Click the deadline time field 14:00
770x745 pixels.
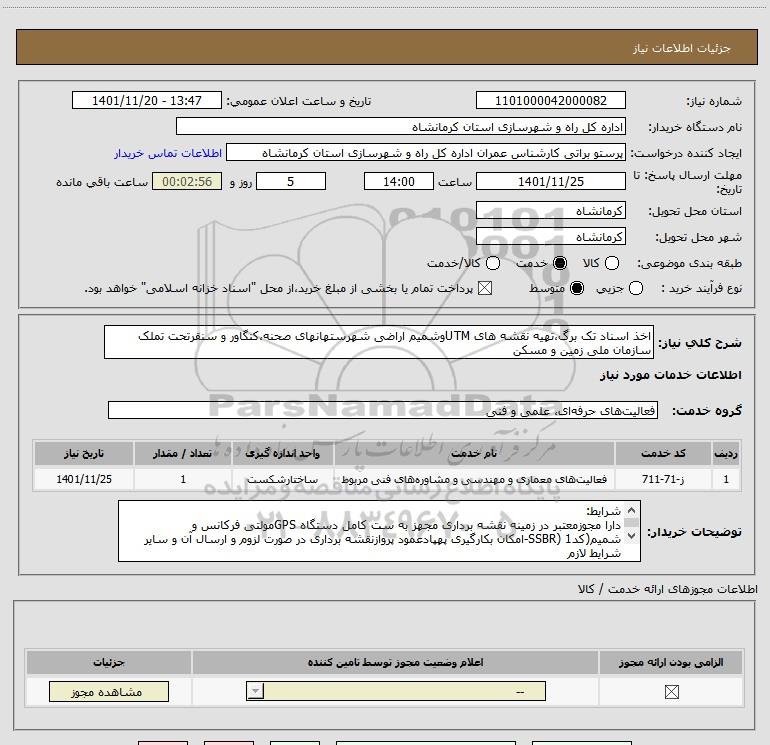tap(399, 182)
